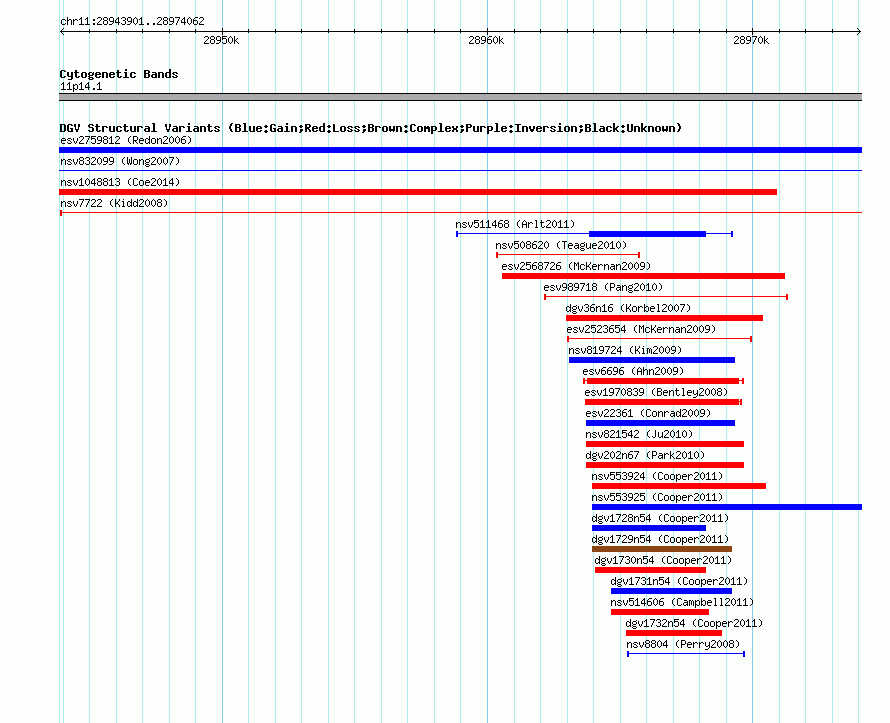Open nsv553925 (Cooper2011) variant label
The width and height of the screenshot is (890, 723).
(657, 497)
